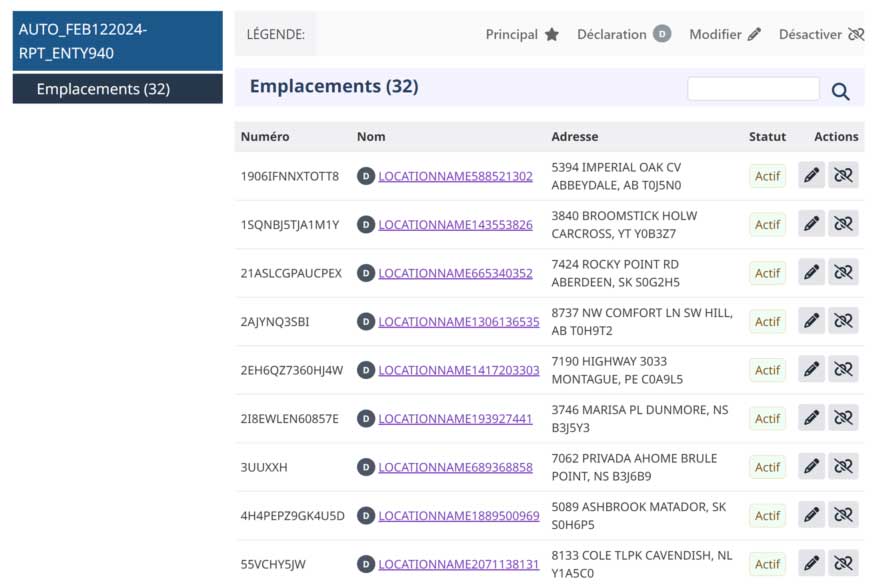
Task: Deactivate location 2AJYNQ3SBI
Action: coord(843,320)
